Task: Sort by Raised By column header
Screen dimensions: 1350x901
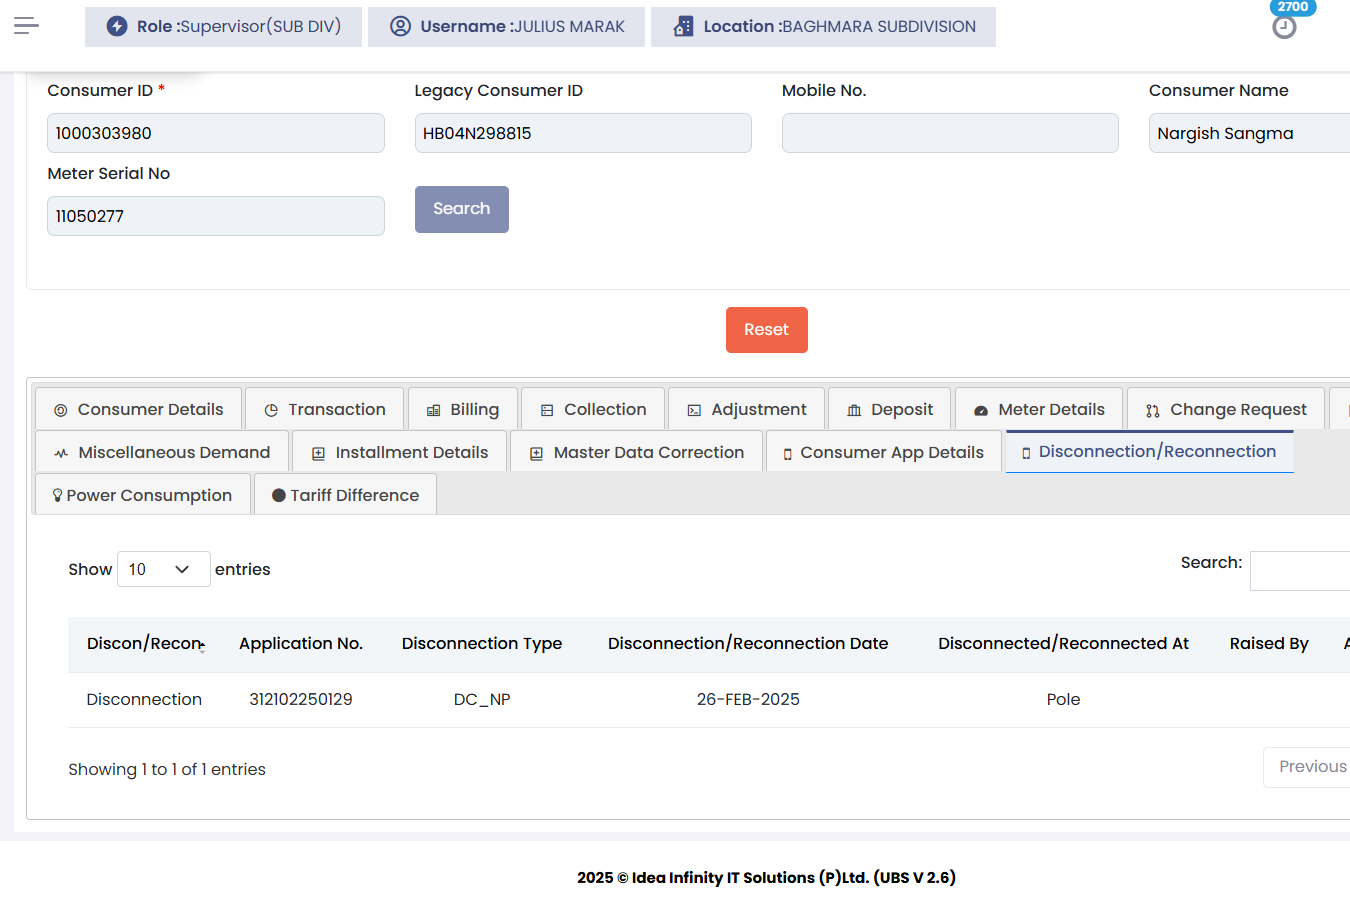Action: 1269,644
